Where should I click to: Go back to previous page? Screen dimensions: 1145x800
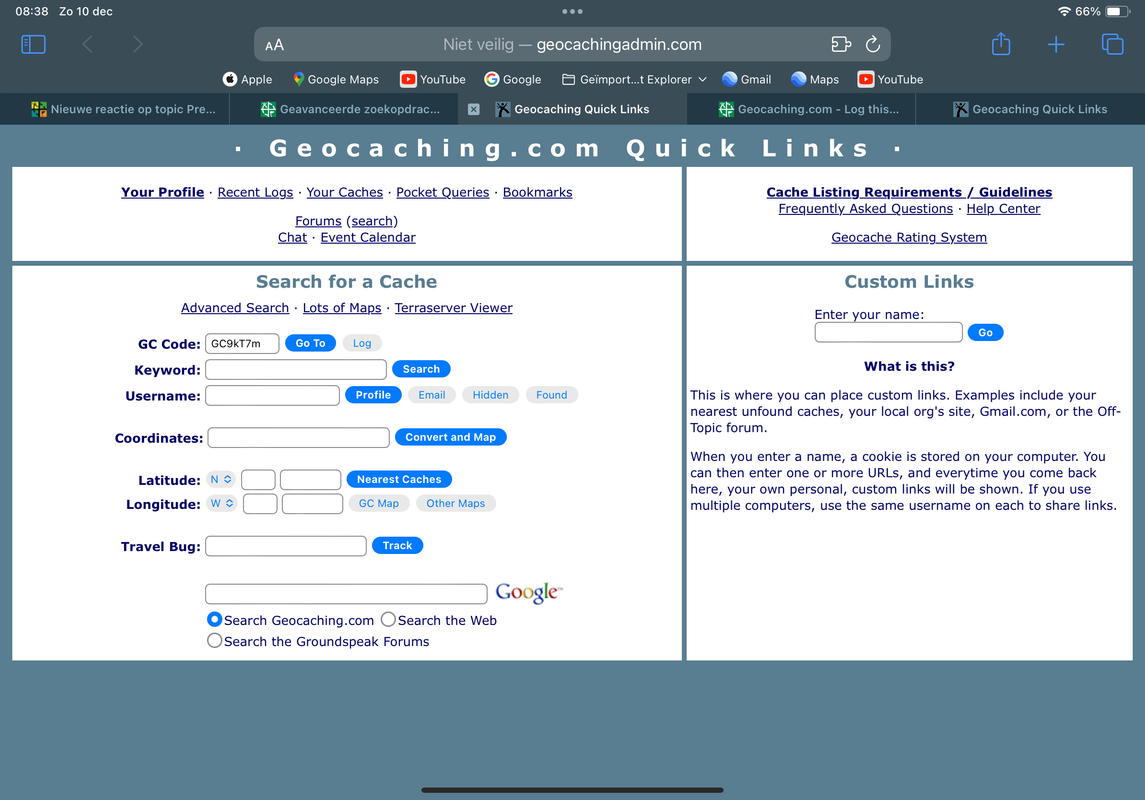(88, 45)
